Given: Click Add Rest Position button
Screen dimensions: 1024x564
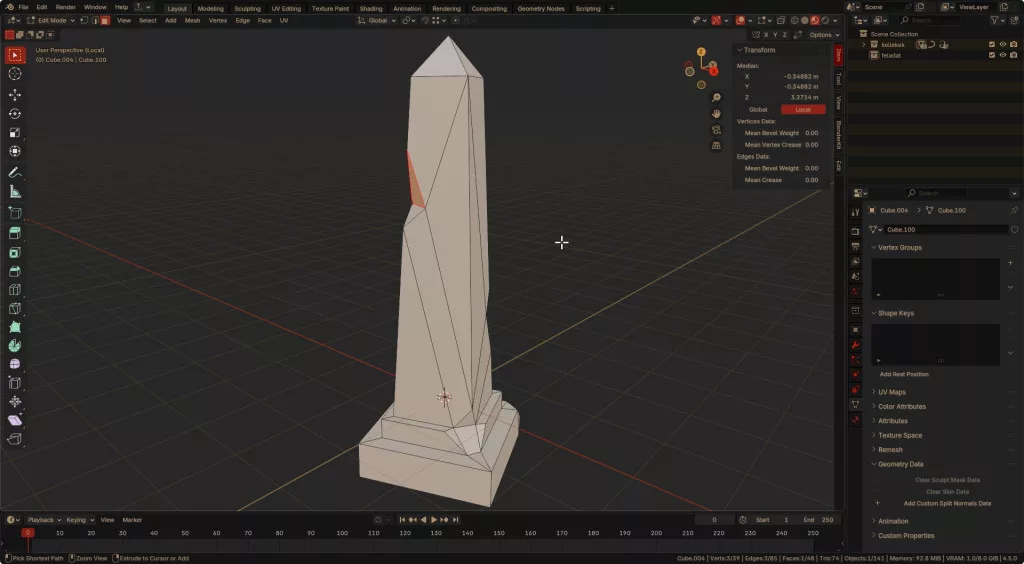Looking at the screenshot, I should tap(904, 374).
